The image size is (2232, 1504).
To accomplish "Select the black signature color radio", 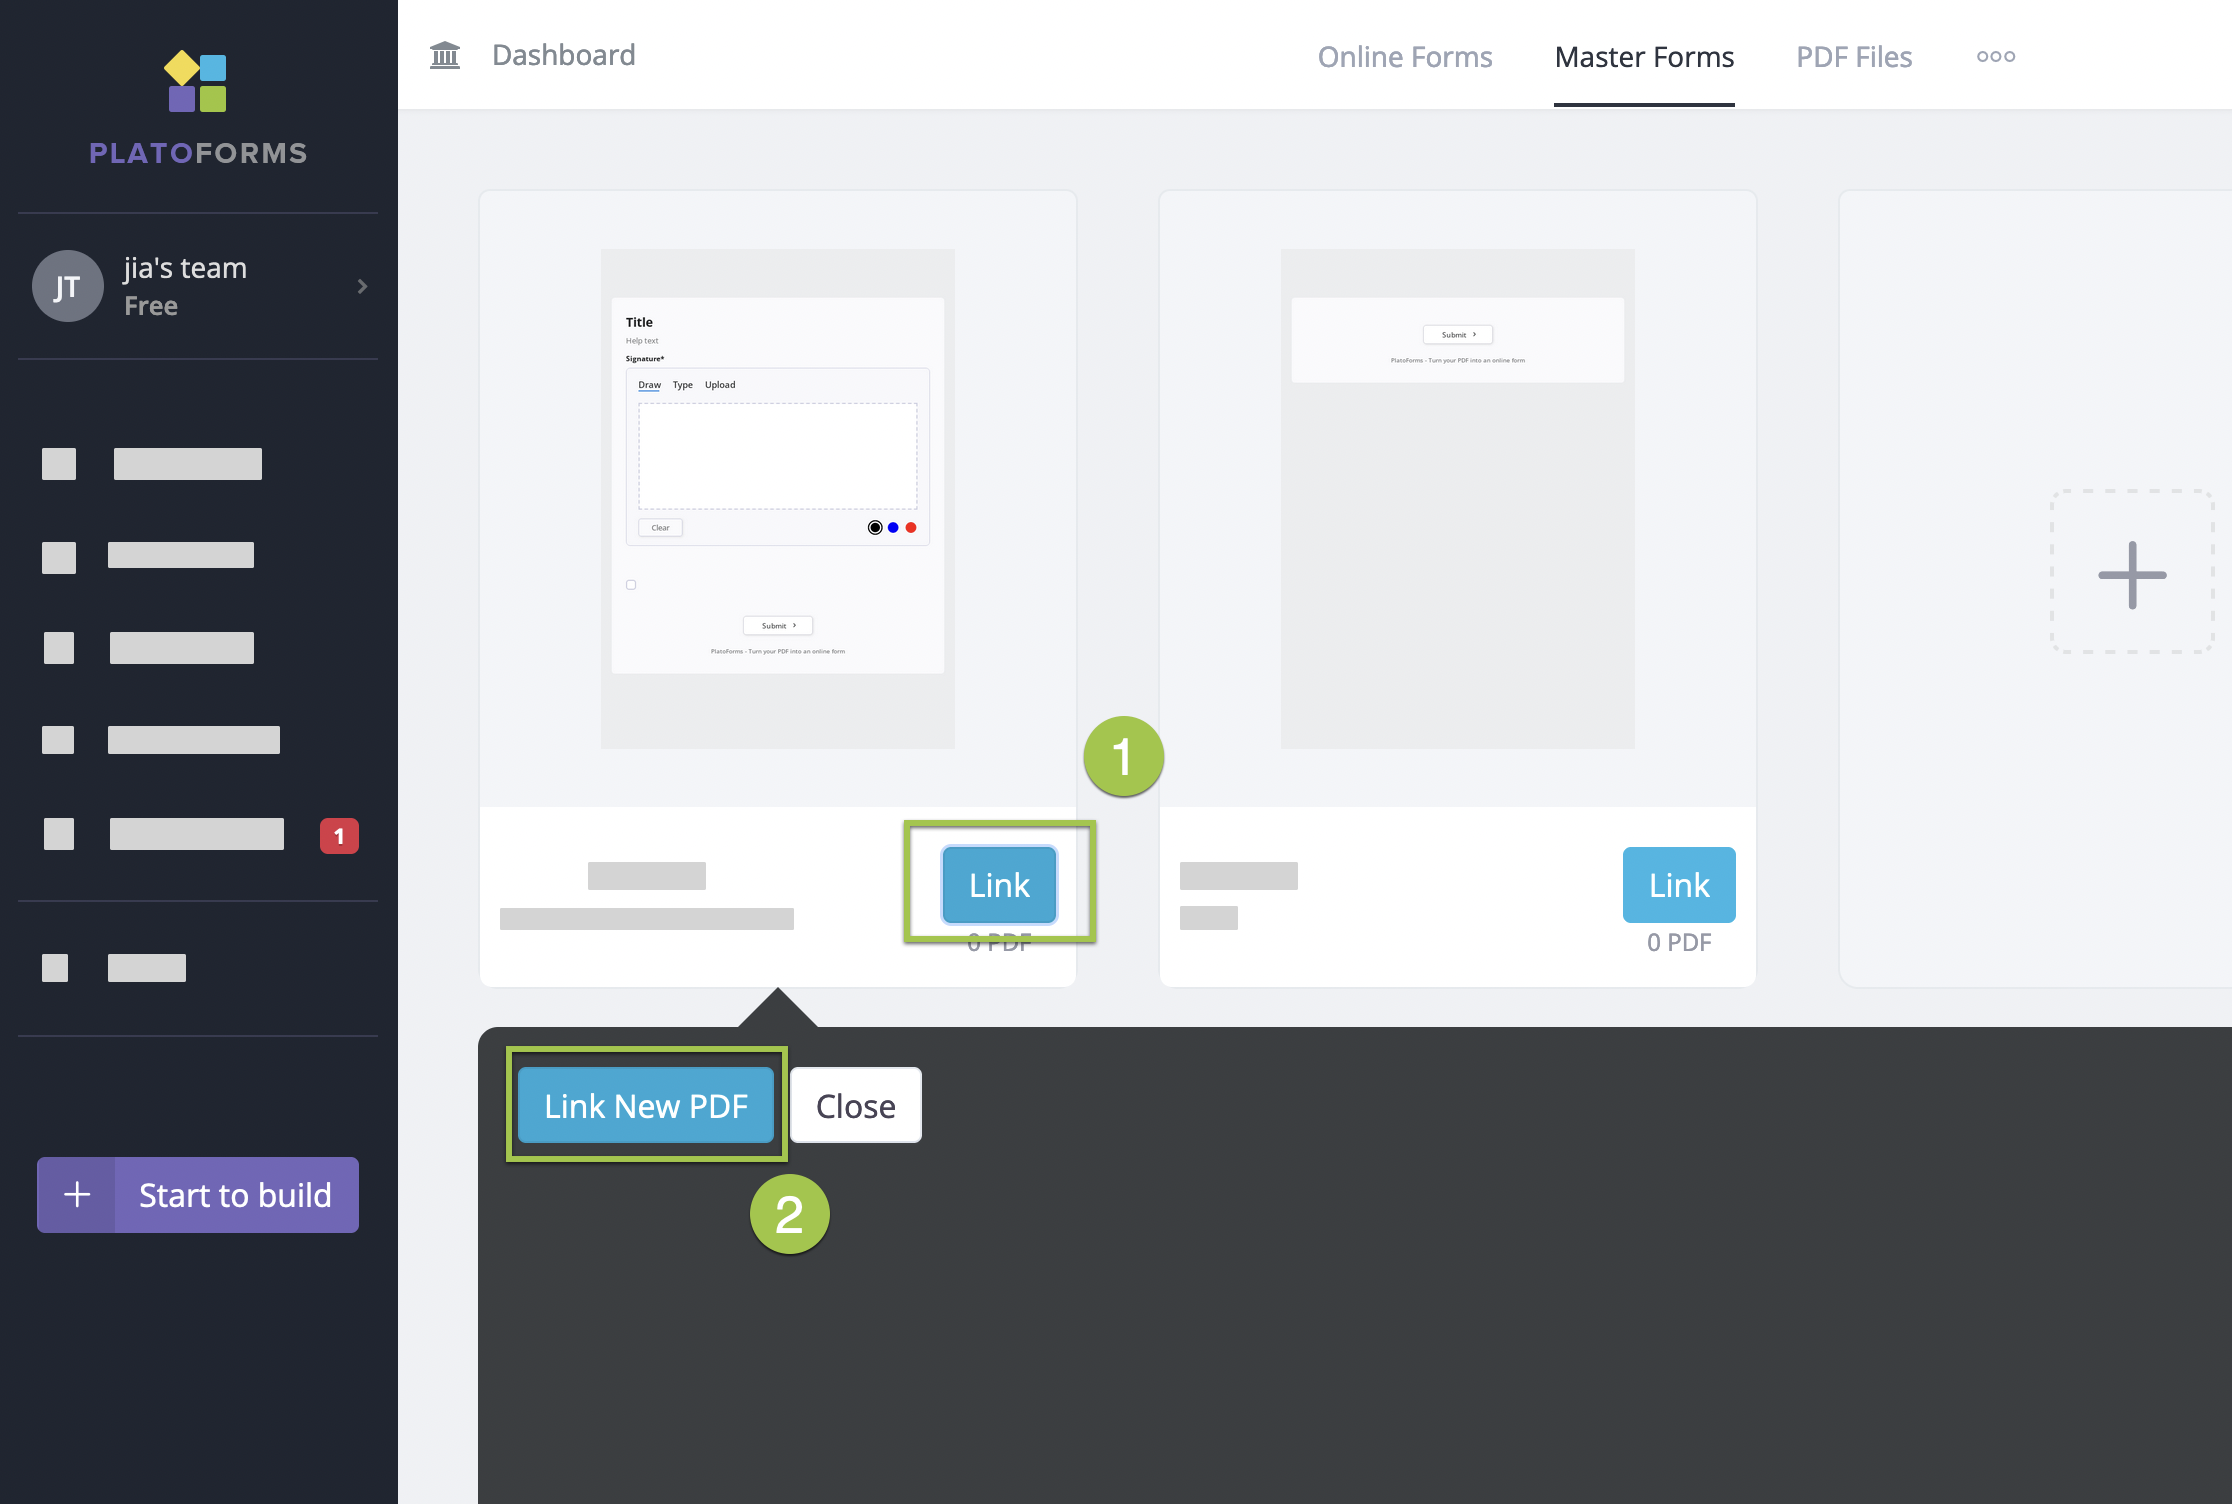I will [x=875, y=528].
